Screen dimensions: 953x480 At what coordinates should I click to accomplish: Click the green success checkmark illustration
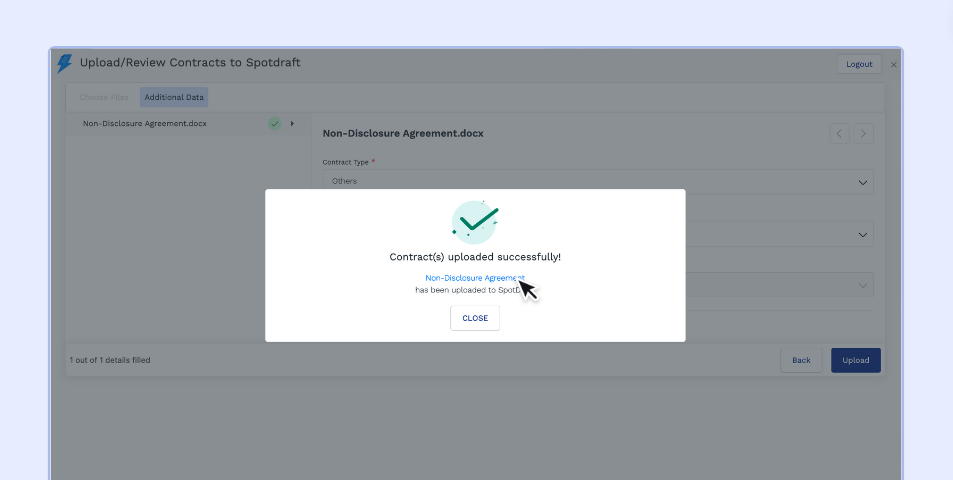pyautogui.click(x=475, y=221)
